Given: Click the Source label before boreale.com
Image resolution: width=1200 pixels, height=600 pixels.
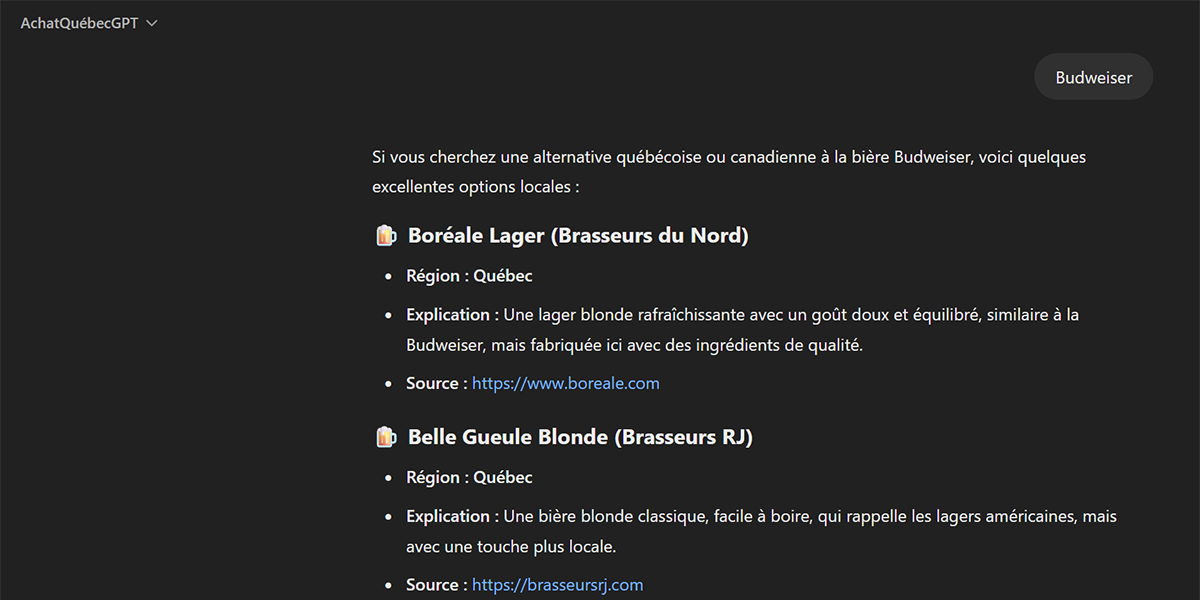Looking at the screenshot, I should [x=436, y=383].
